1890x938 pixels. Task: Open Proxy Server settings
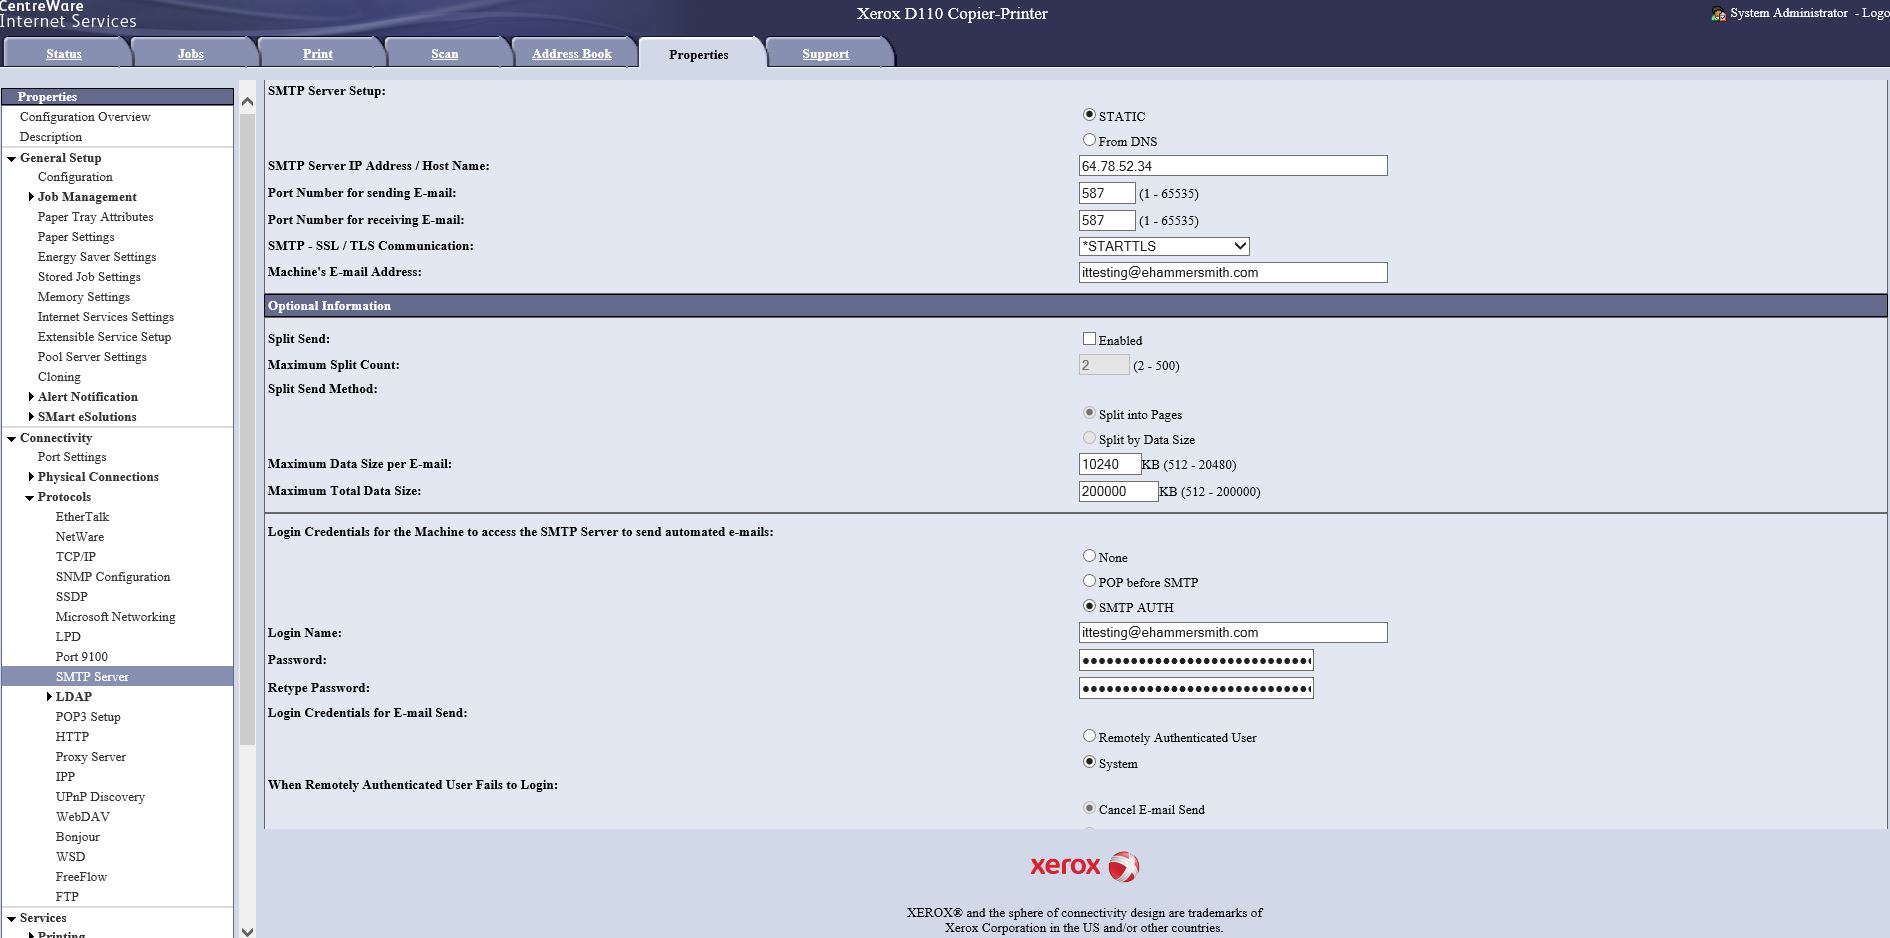click(x=91, y=757)
